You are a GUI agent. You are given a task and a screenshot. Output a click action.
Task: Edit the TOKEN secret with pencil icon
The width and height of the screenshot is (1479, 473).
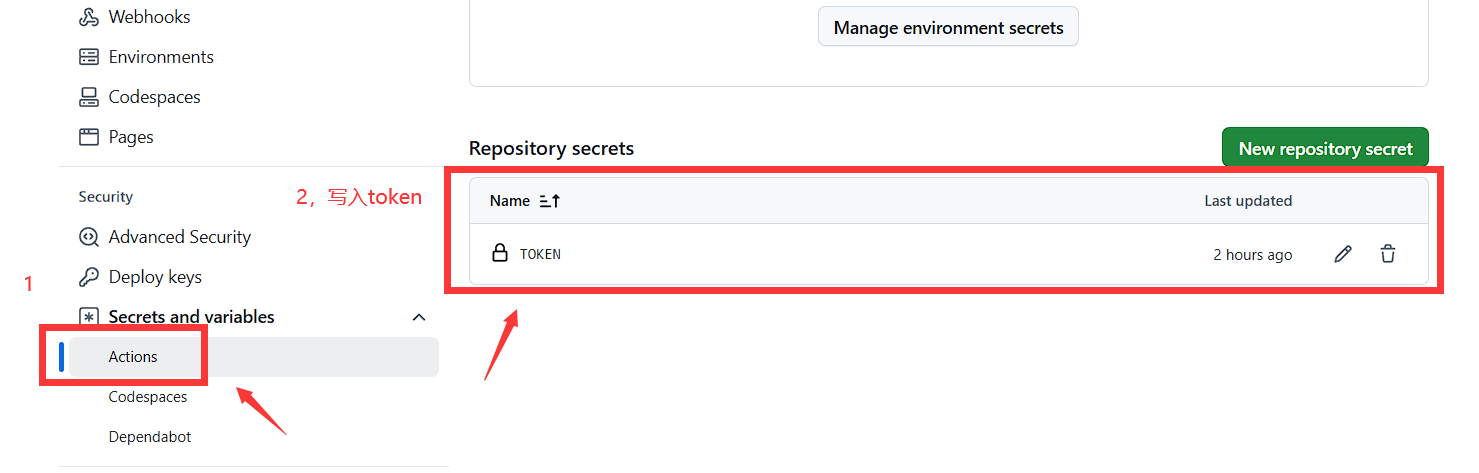(1343, 255)
